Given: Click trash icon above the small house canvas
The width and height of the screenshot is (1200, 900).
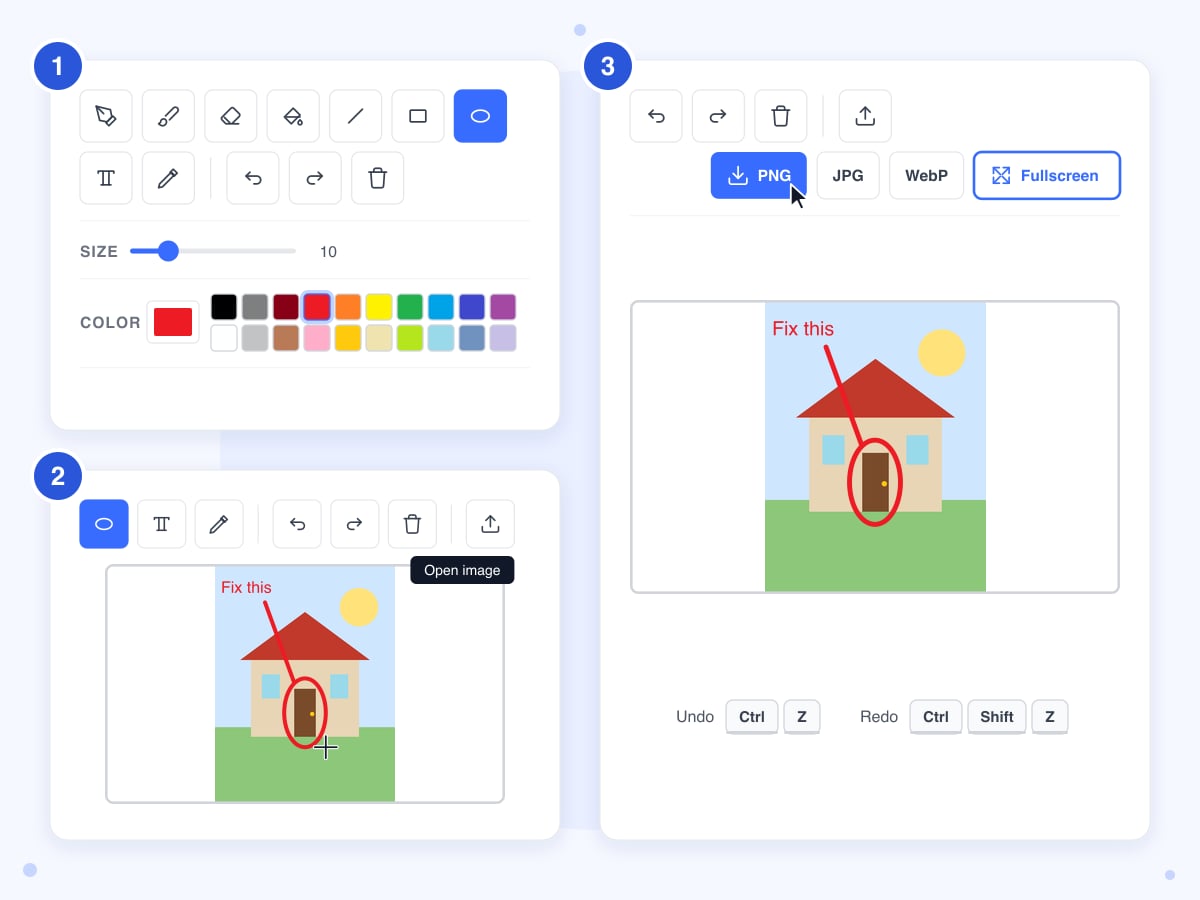Looking at the screenshot, I should (x=412, y=524).
